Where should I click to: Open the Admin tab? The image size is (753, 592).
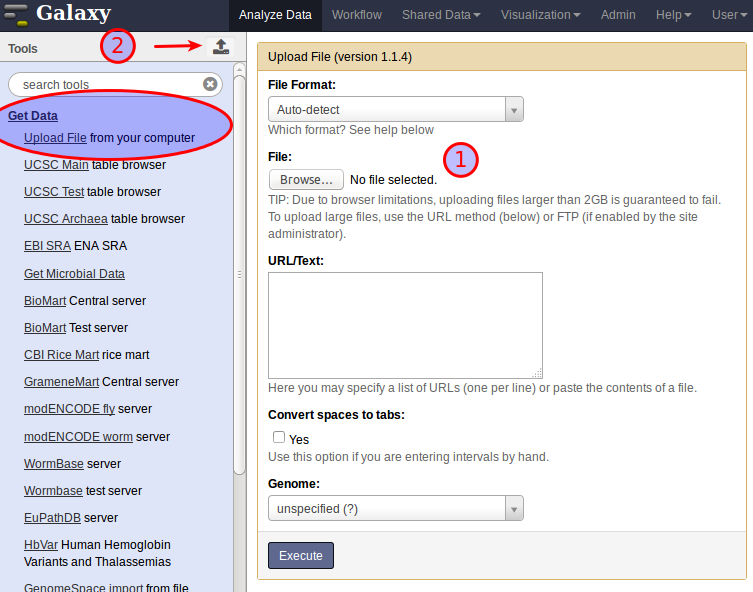(618, 15)
